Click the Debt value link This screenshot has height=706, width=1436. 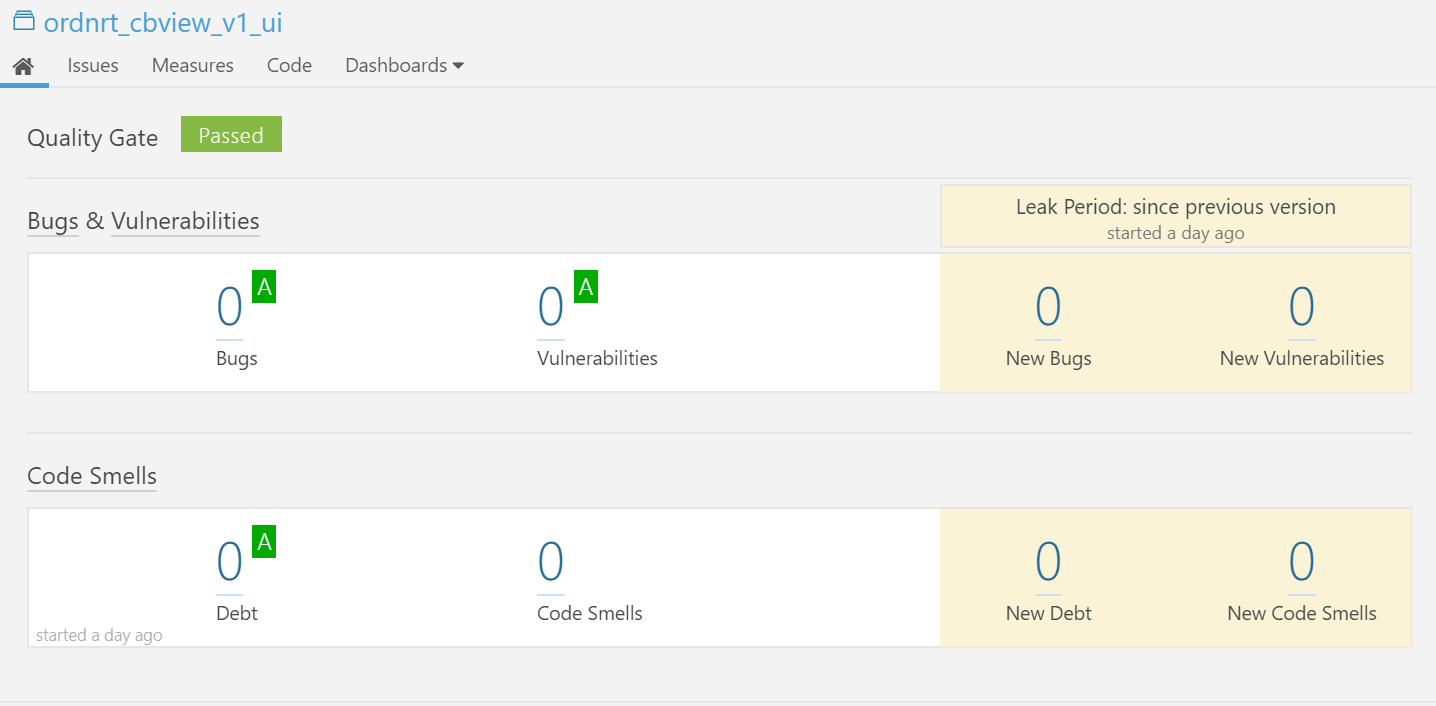230,562
